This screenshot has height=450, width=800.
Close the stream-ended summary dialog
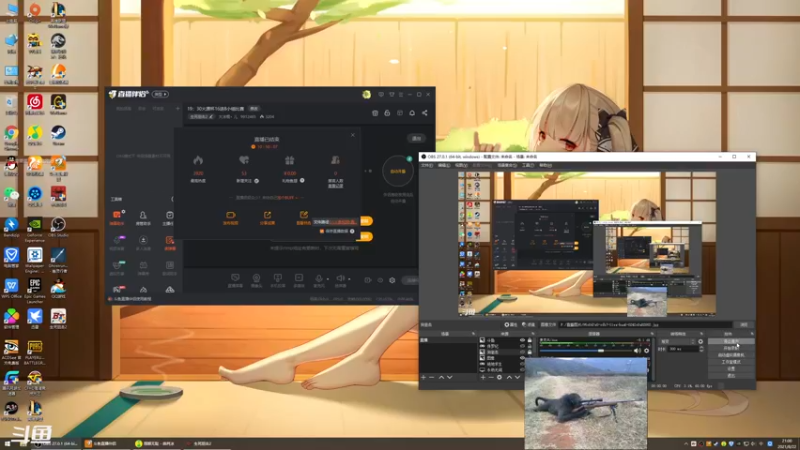coord(353,135)
